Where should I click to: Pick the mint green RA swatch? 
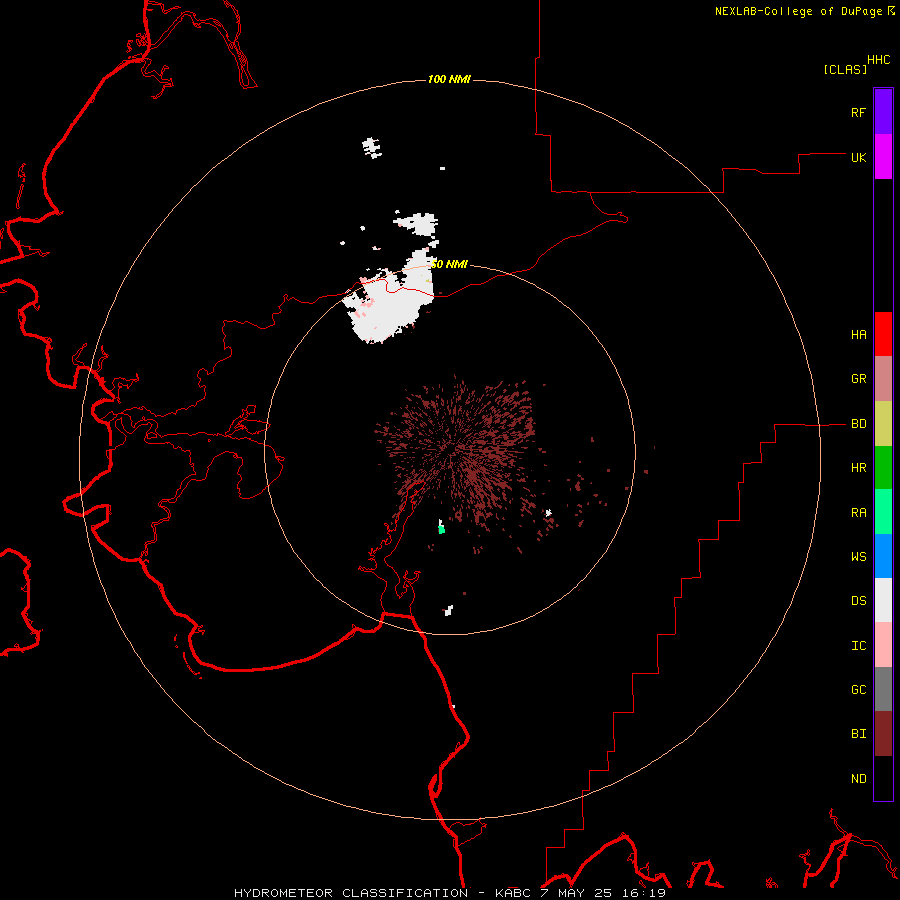click(x=883, y=512)
